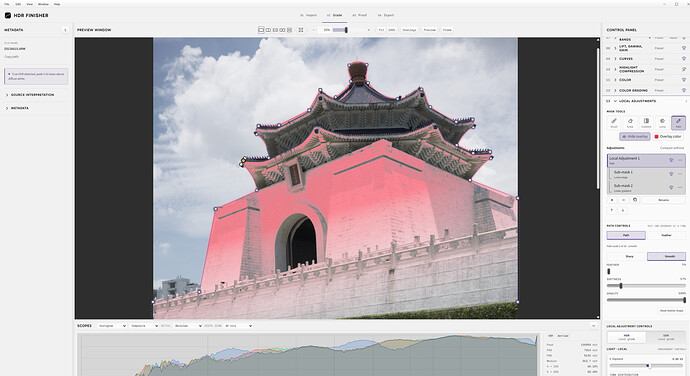Collapse the Metadata side panel

pos(65,30)
